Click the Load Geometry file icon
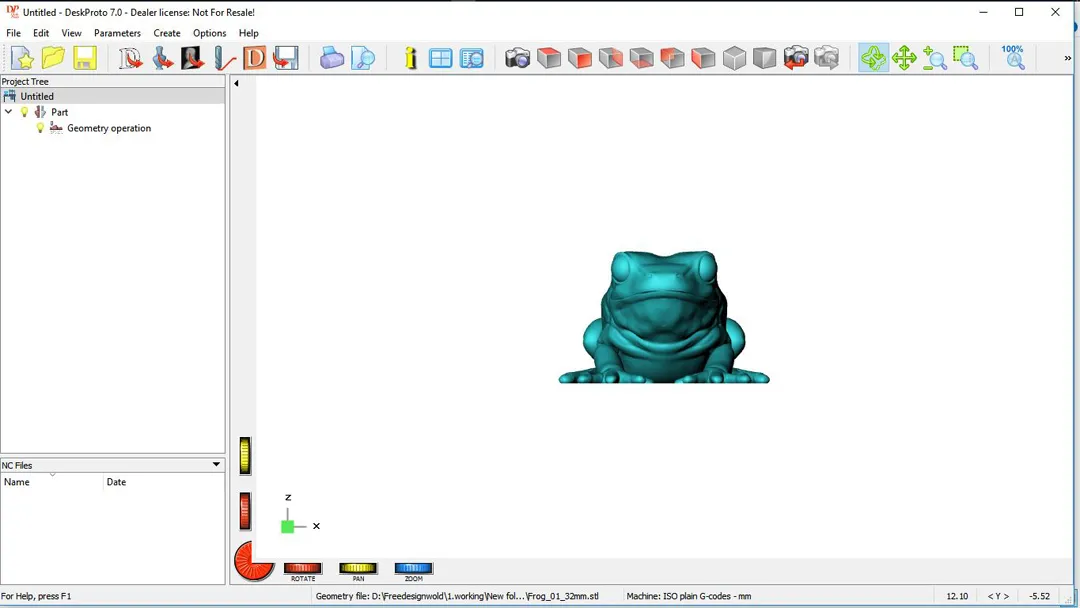 point(162,58)
